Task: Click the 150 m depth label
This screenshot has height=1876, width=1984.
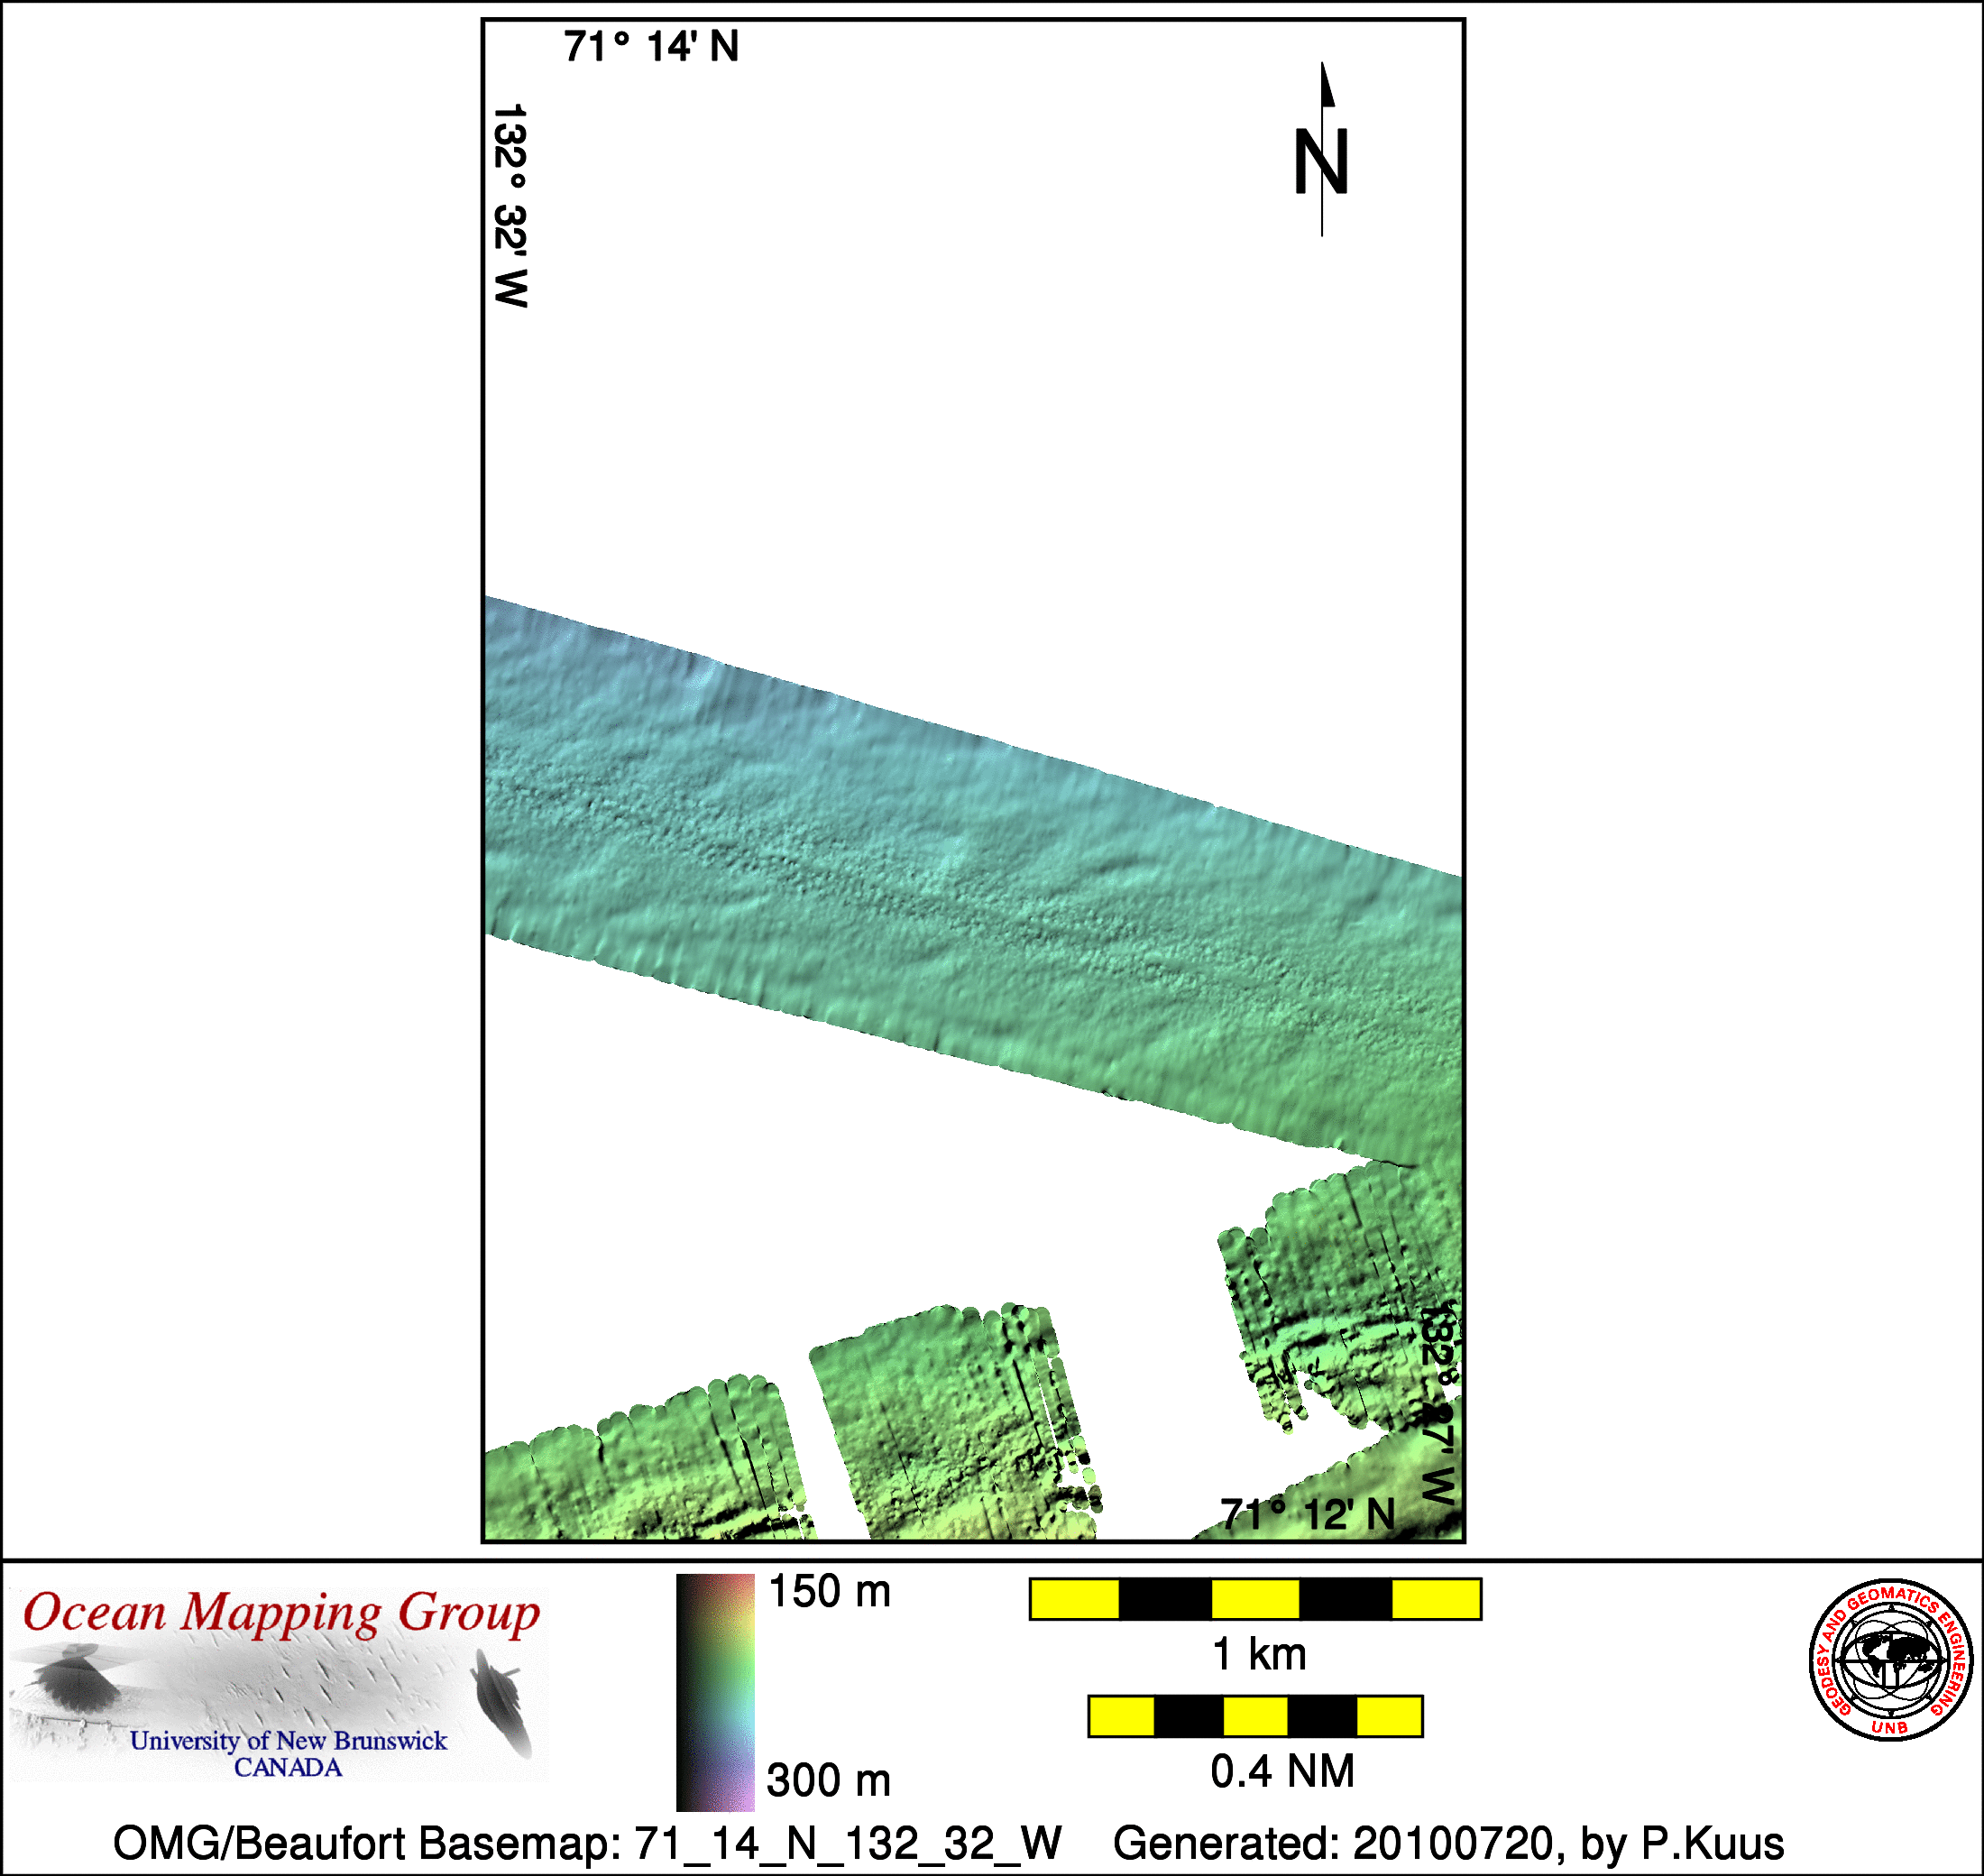Action: (x=829, y=1592)
